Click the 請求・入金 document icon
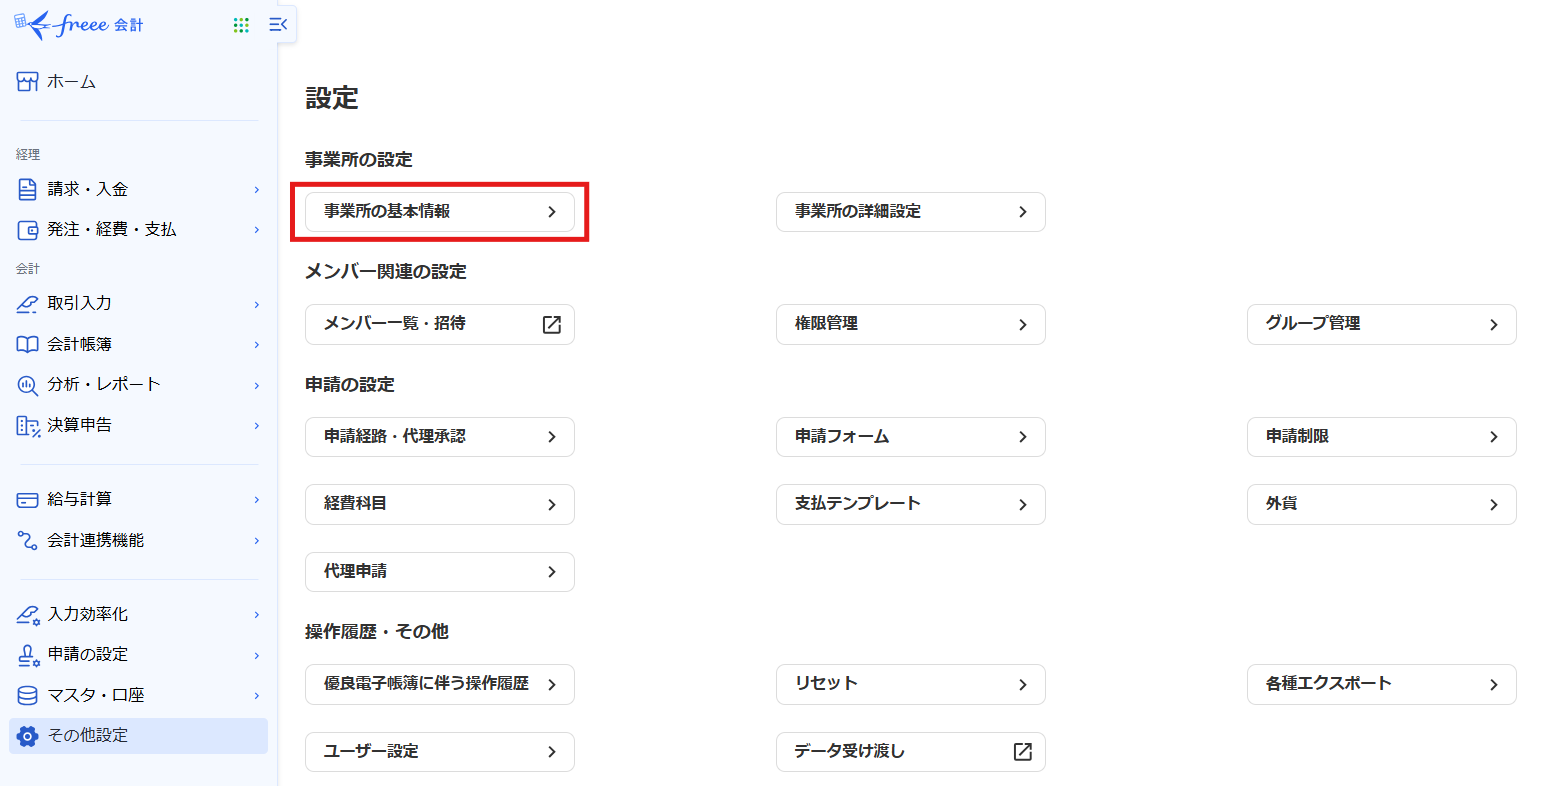Screen dimensions: 1542x786 tap(28, 189)
